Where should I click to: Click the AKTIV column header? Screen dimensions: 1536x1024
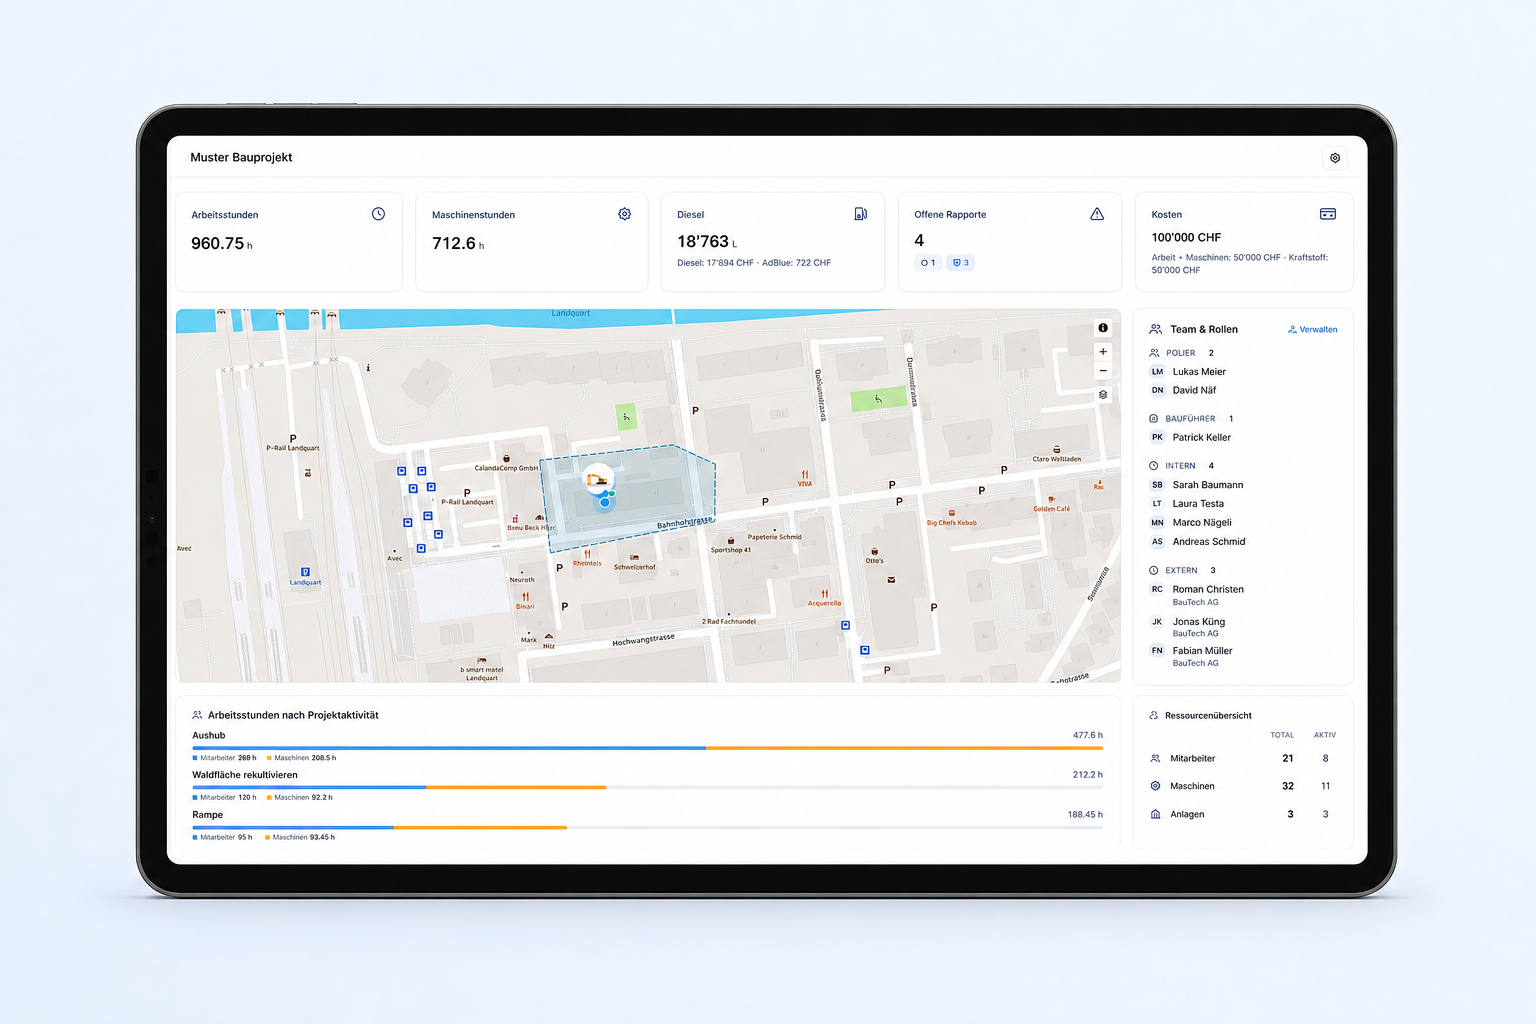pyautogui.click(x=1325, y=735)
